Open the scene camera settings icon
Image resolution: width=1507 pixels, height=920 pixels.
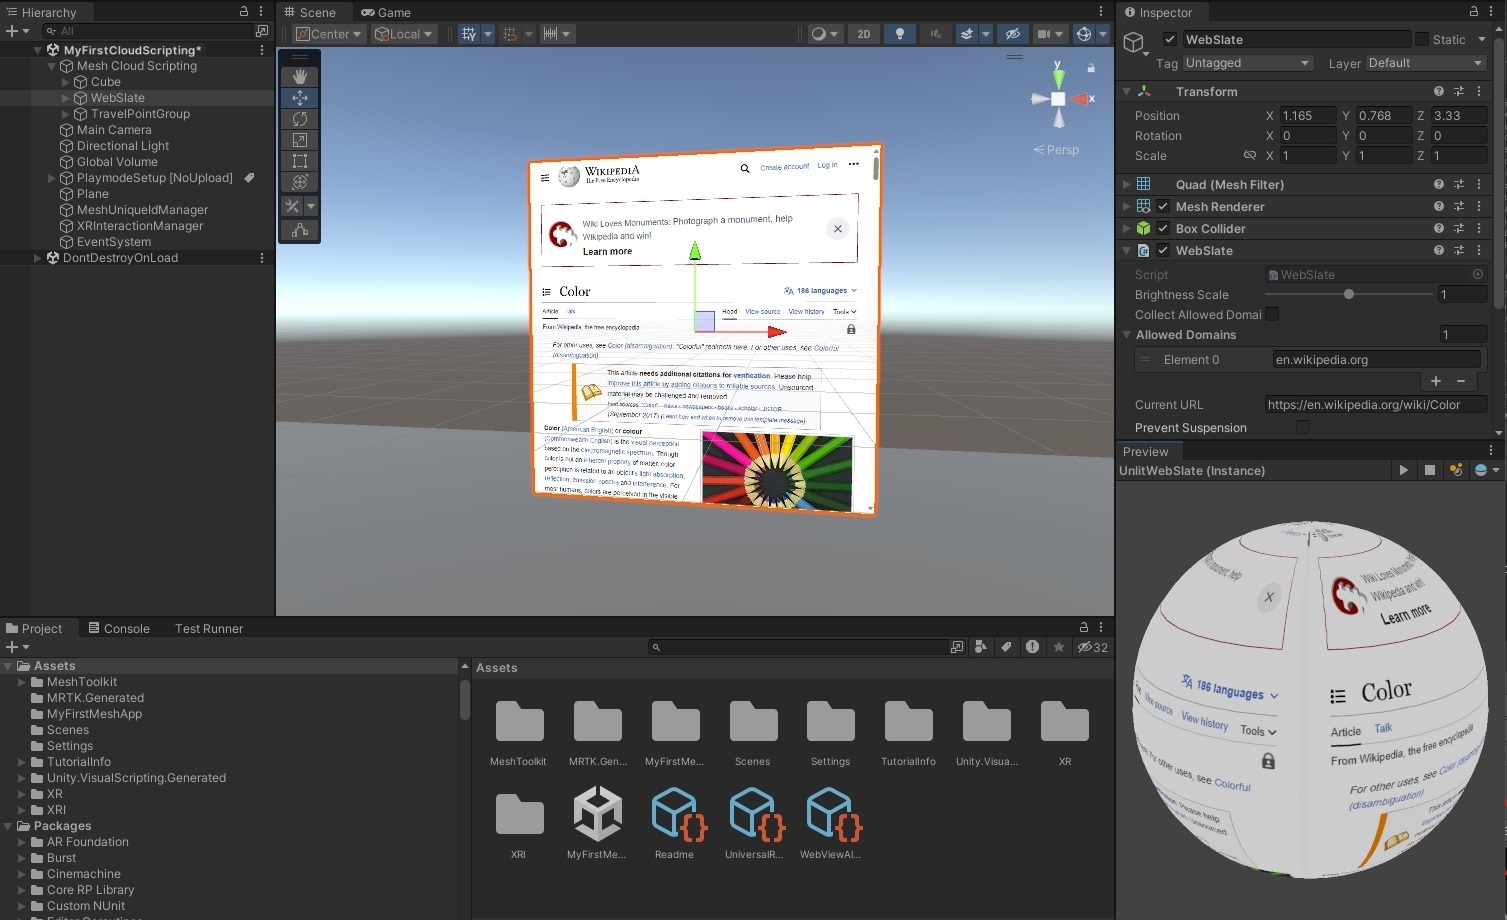pyautogui.click(x=1044, y=34)
